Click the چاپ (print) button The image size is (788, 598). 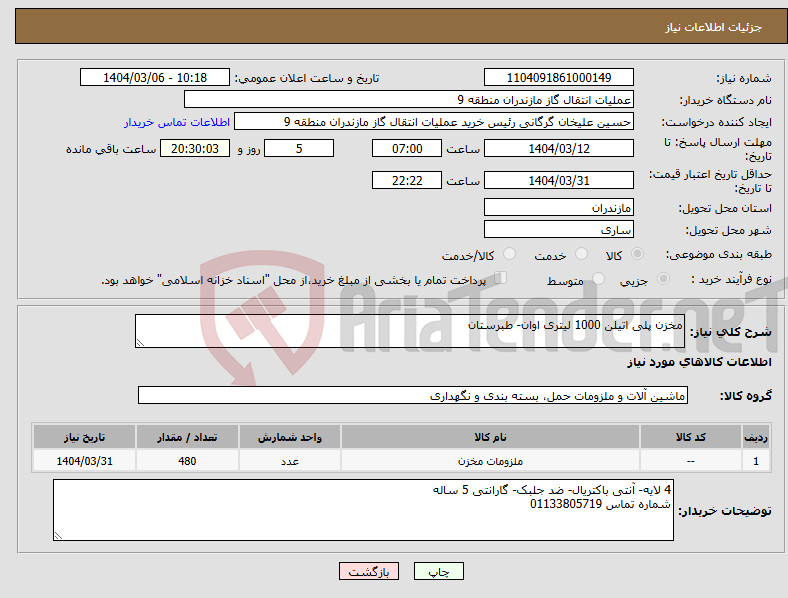click(438, 571)
